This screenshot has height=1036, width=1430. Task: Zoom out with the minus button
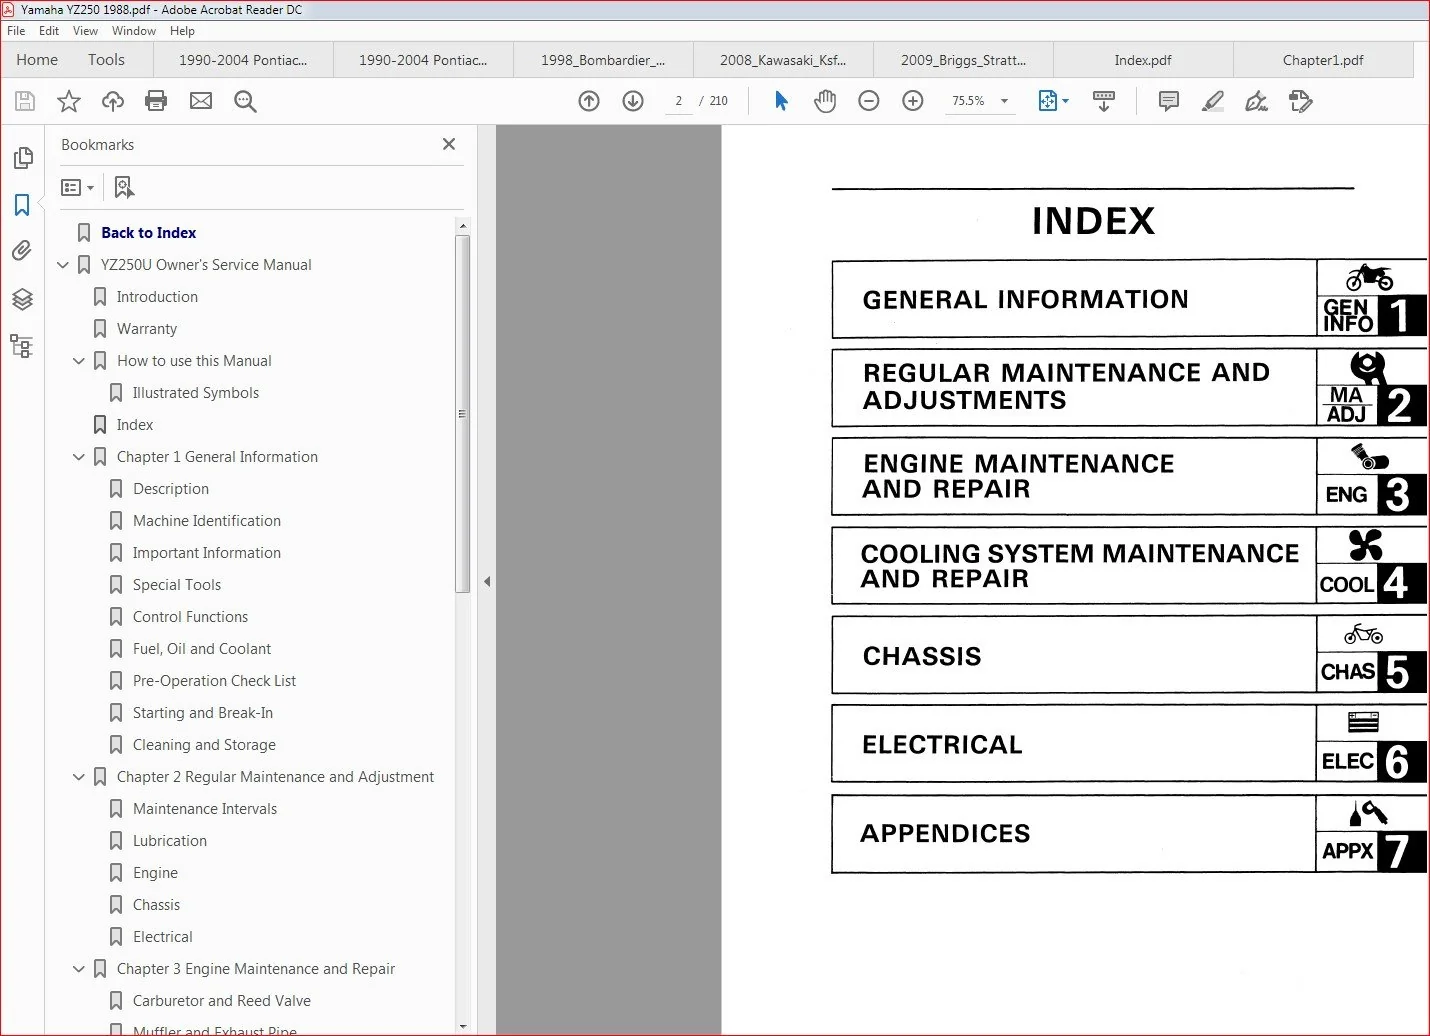point(869,101)
